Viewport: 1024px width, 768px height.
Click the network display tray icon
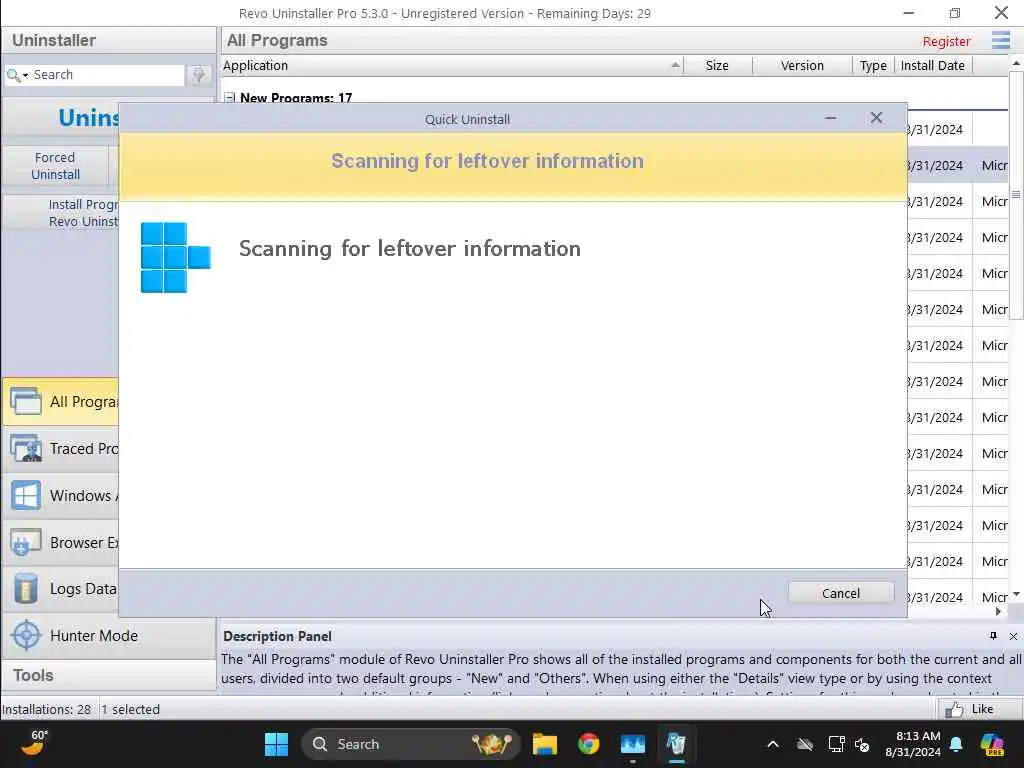pyautogui.click(x=836, y=744)
